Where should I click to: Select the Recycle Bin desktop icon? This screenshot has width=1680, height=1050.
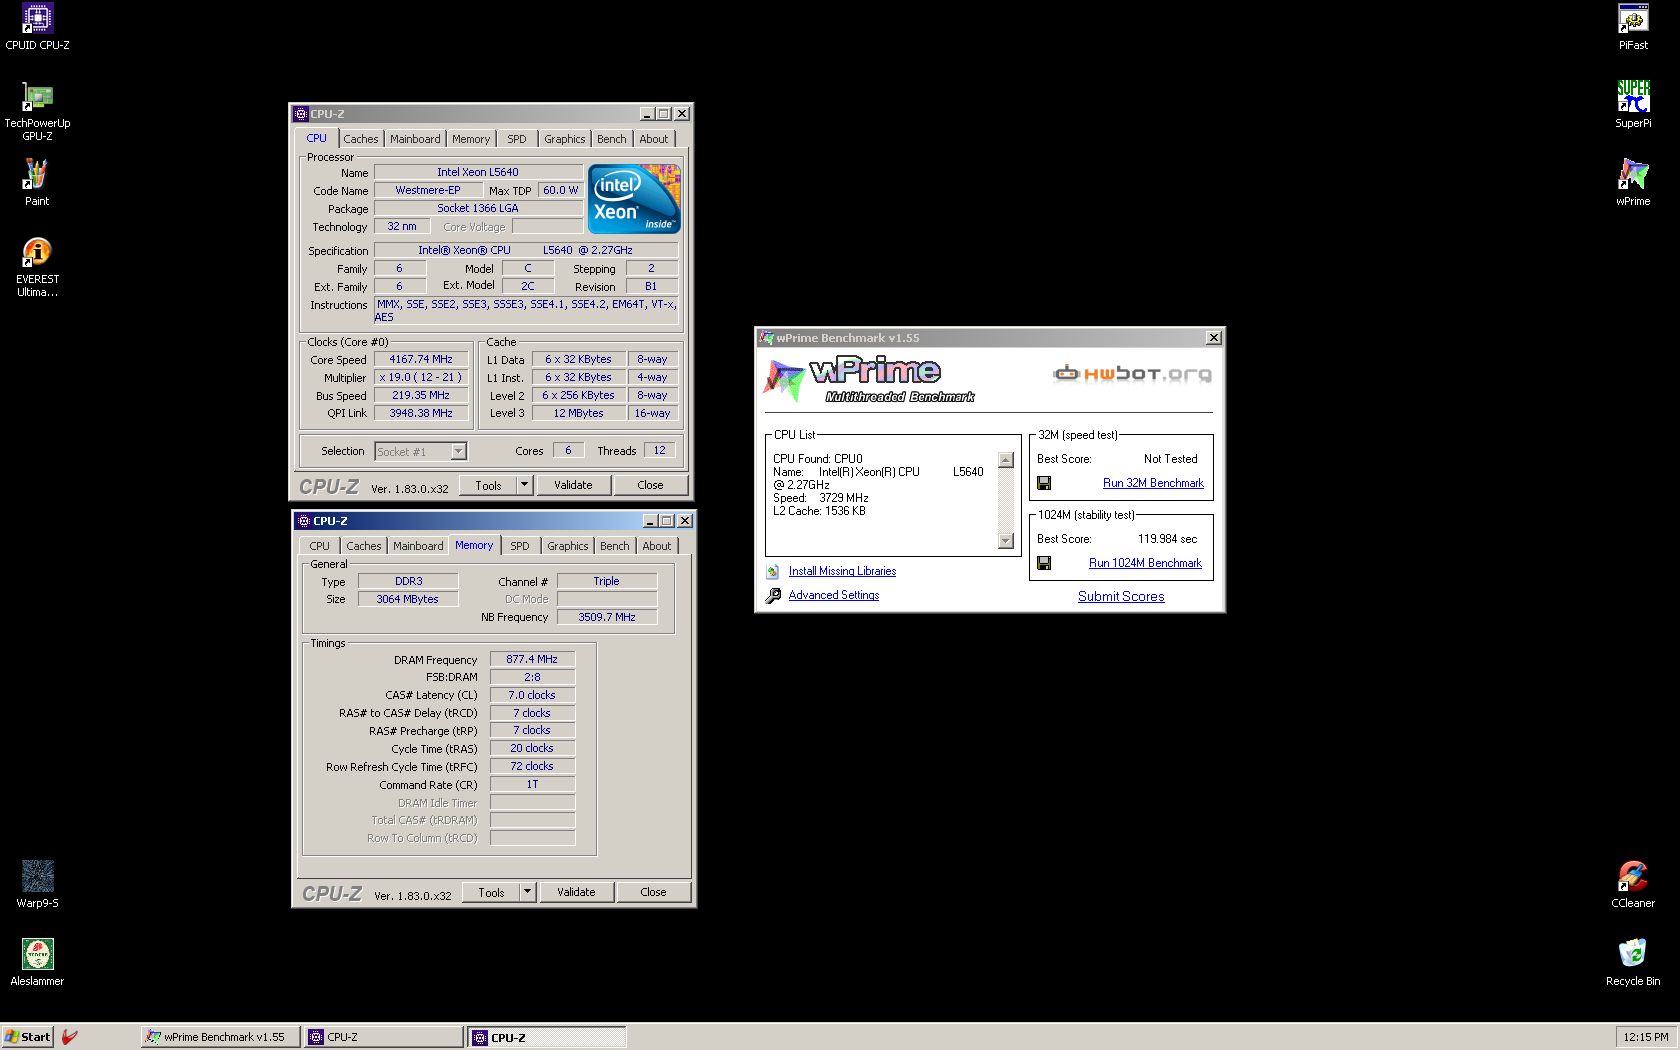pyautogui.click(x=1633, y=962)
